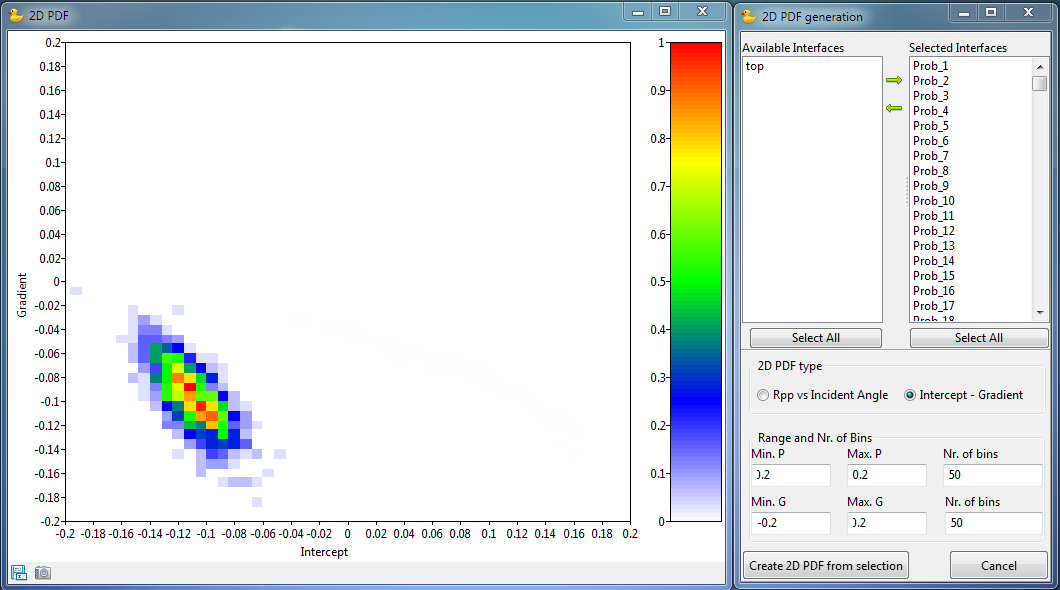
Task: Select Prob_16 in Selected Interfaces
Action: coord(934,291)
